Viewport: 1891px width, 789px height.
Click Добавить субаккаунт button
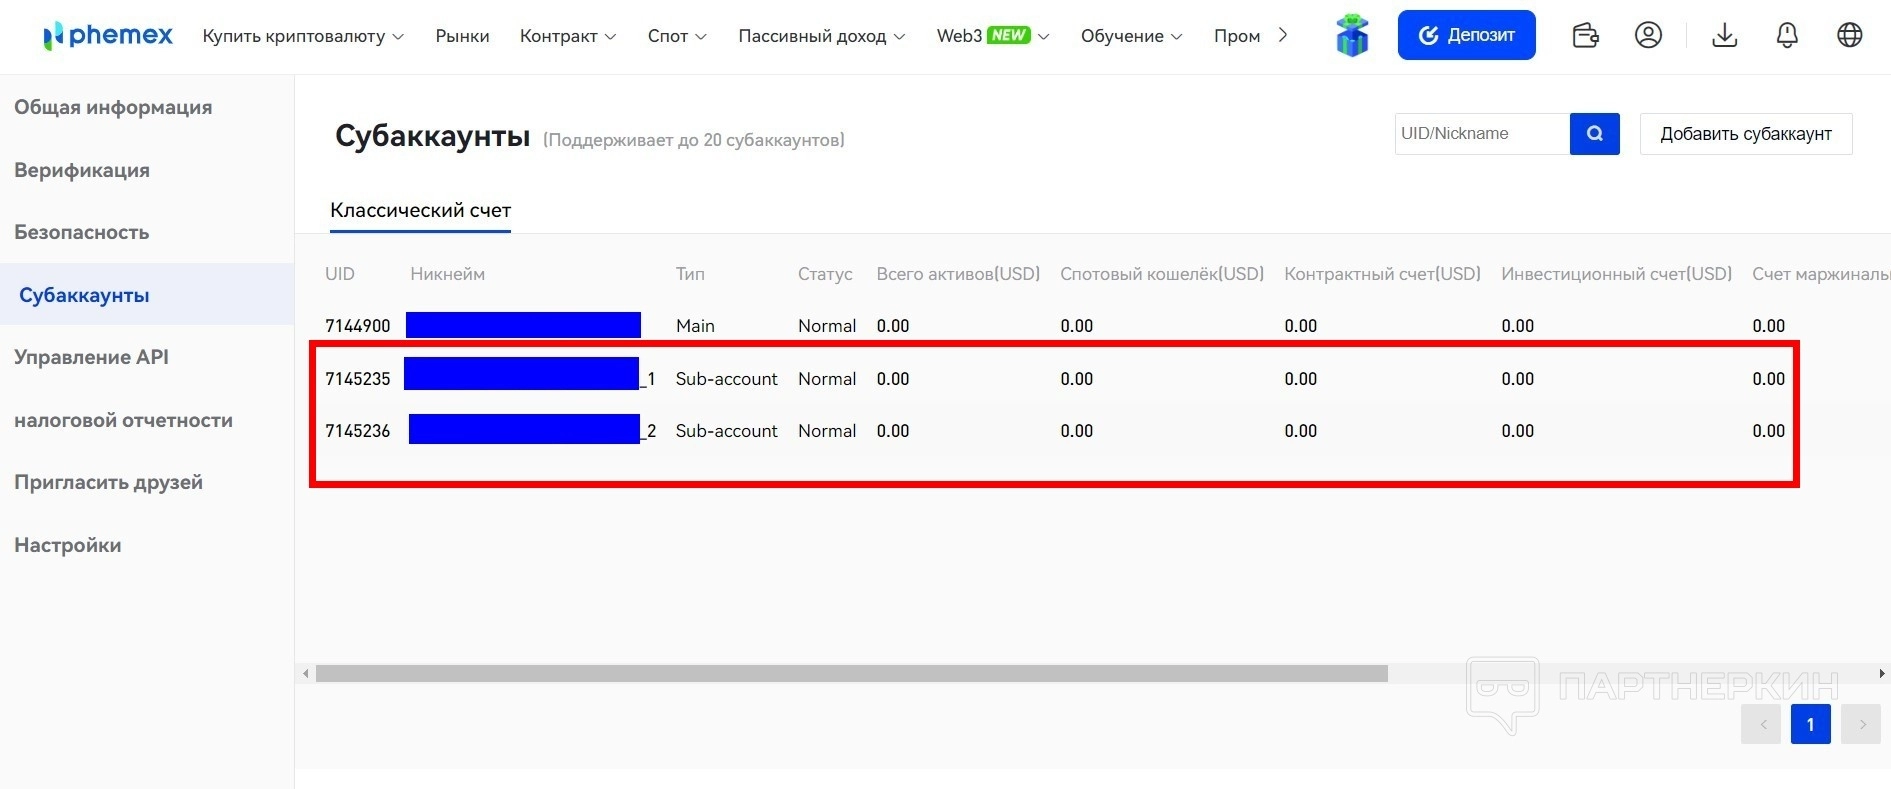1745,134
